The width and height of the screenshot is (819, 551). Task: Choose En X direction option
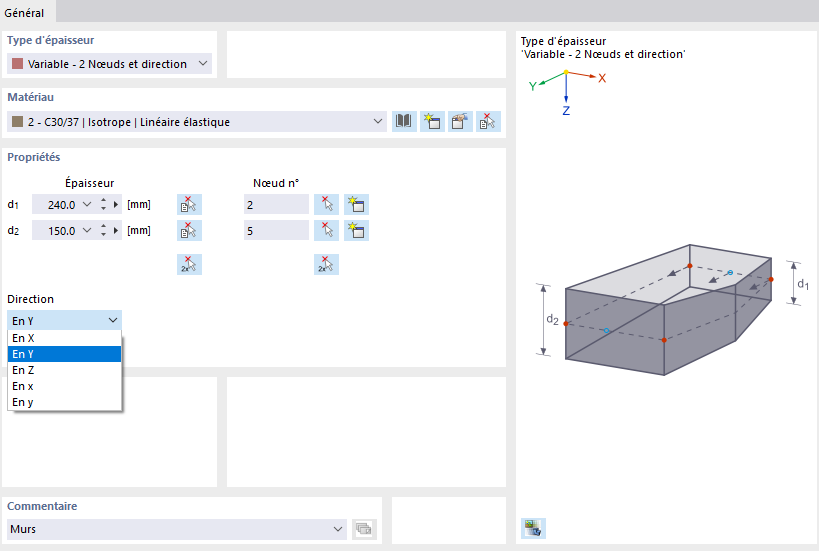pos(64,338)
